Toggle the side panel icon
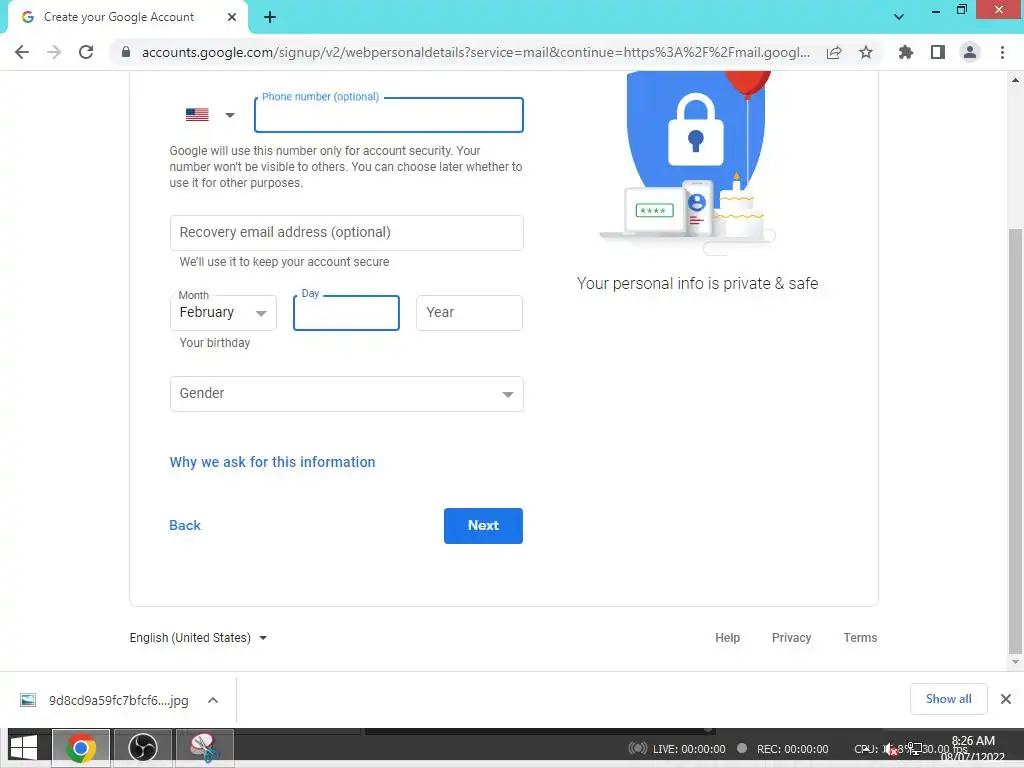 coord(938,52)
